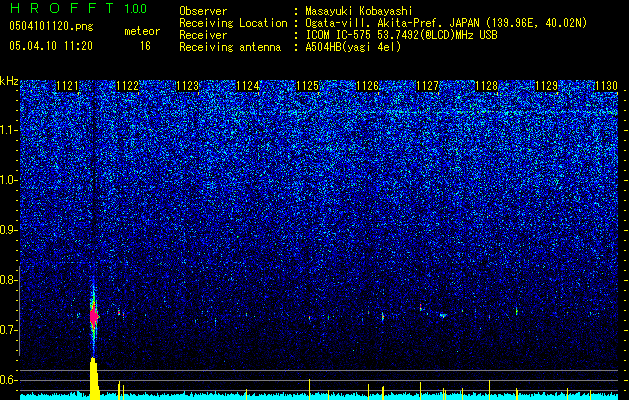
Task: Click the 1123 time marker
Action: pyautogui.click(x=188, y=86)
